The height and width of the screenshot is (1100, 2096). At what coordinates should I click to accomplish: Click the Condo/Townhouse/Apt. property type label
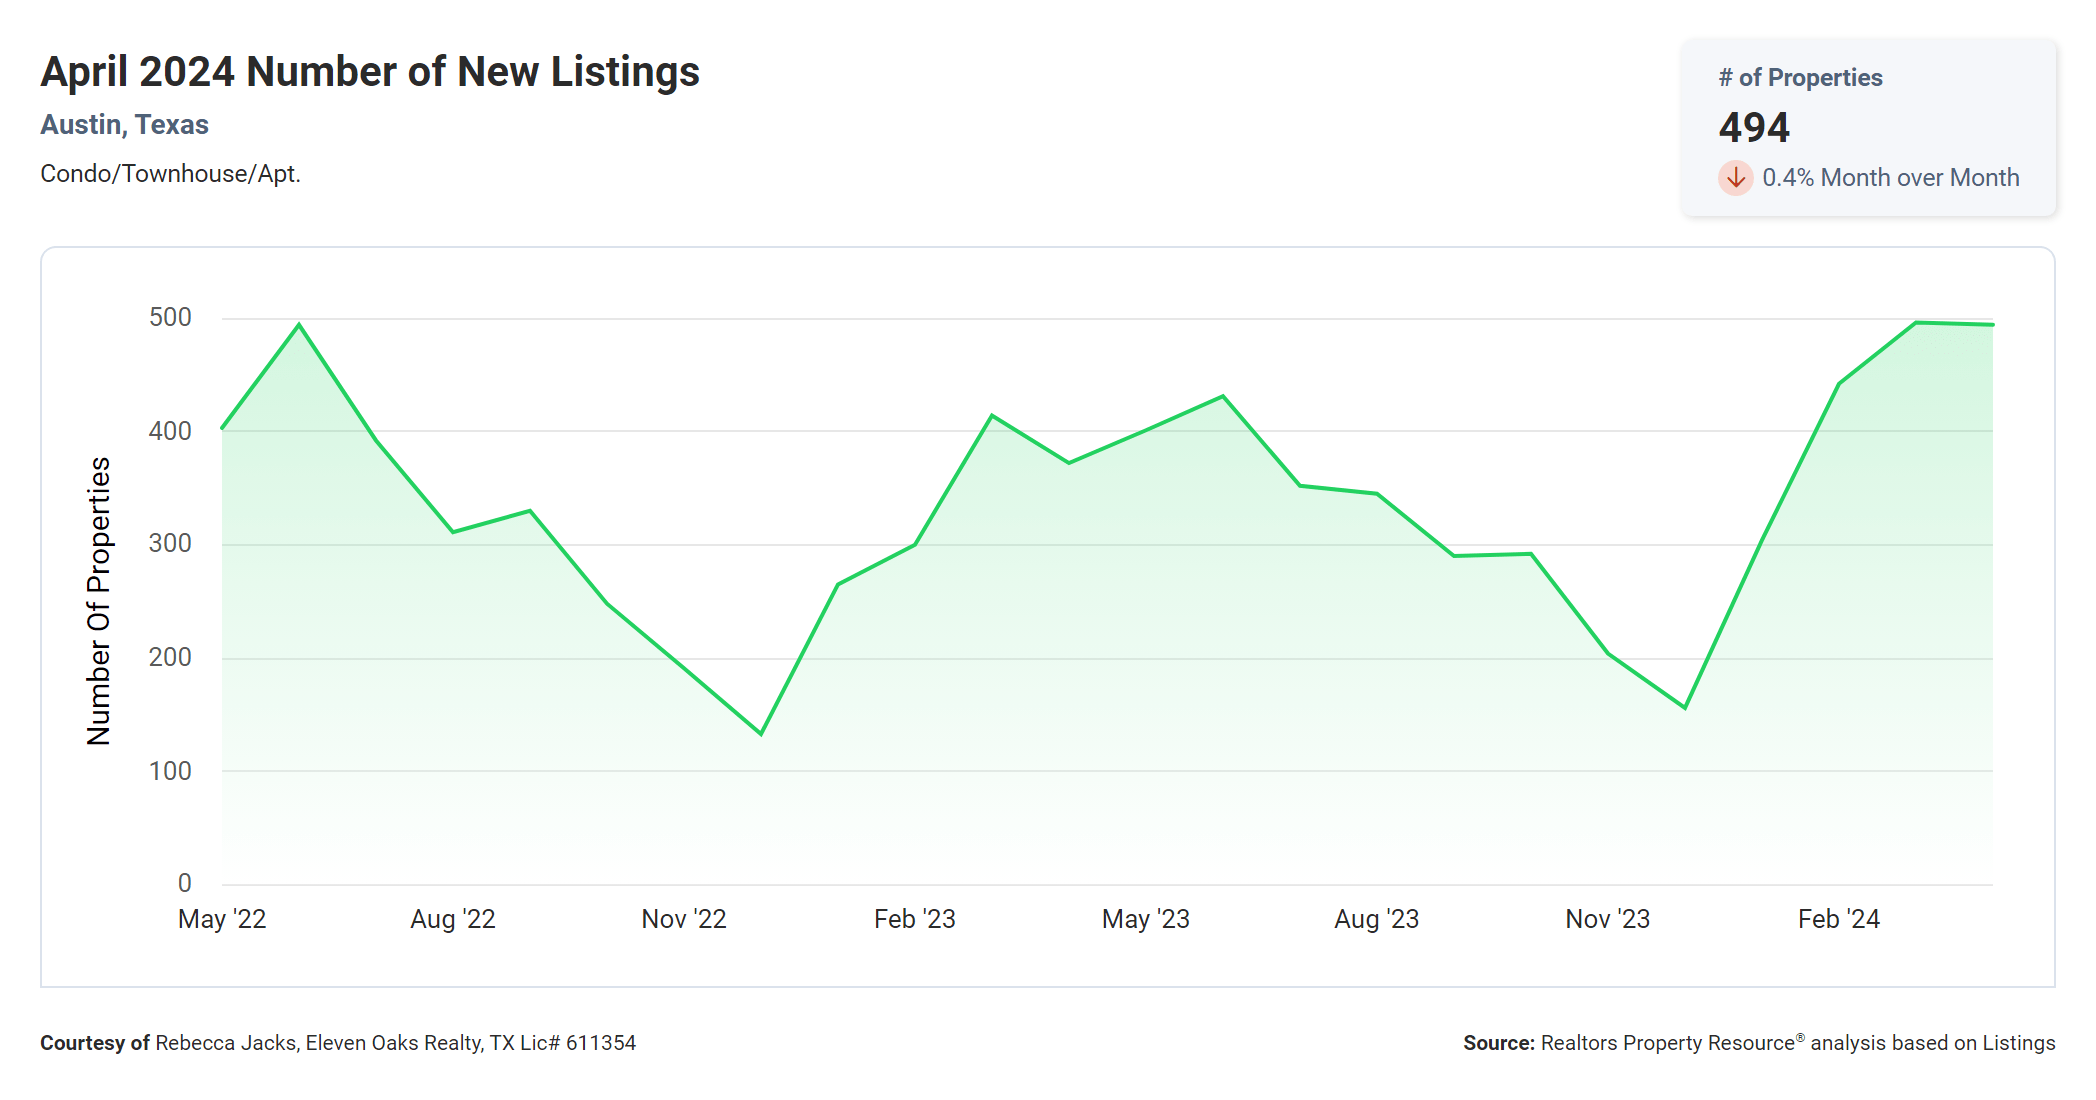170,174
